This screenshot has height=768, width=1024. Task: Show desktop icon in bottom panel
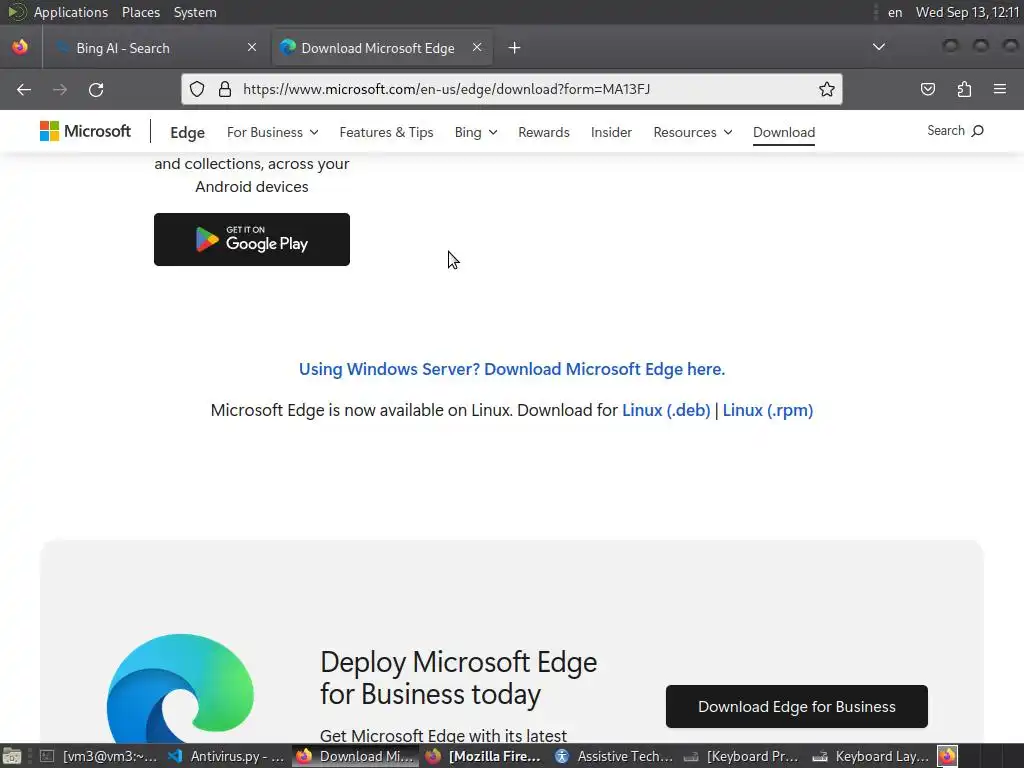[x=12, y=756]
